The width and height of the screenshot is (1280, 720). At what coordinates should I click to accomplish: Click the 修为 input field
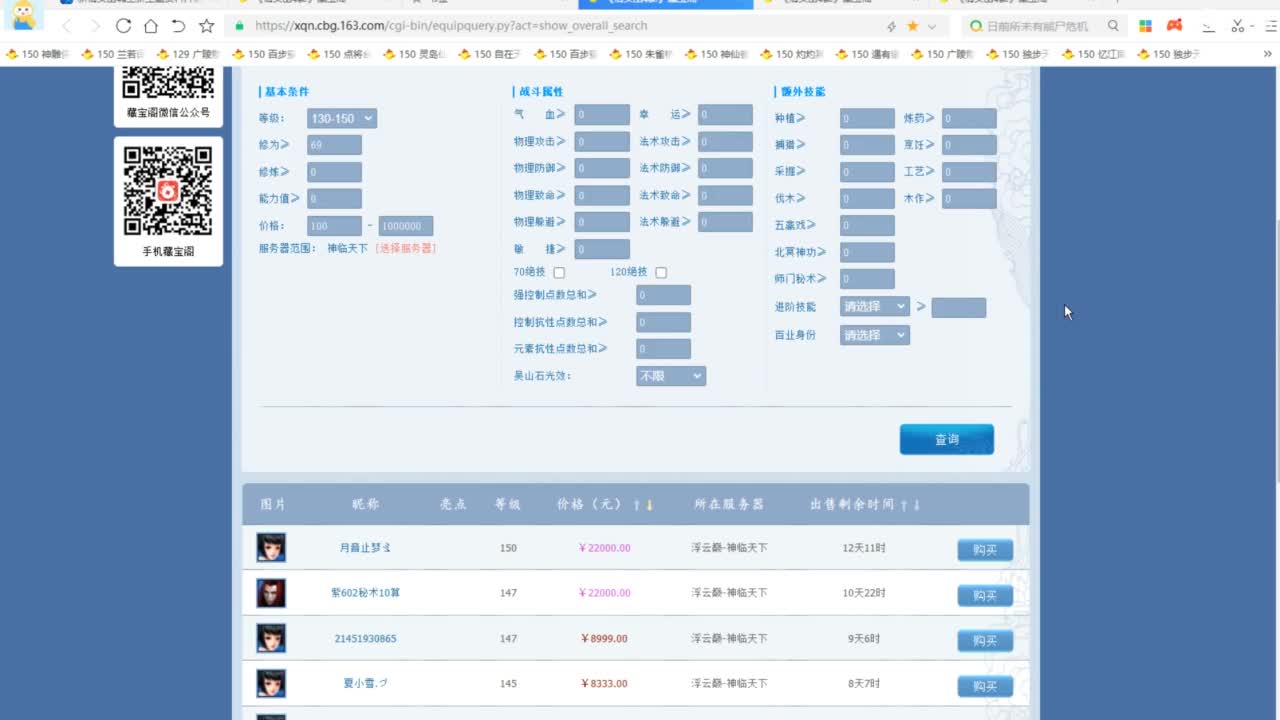(x=334, y=146)
